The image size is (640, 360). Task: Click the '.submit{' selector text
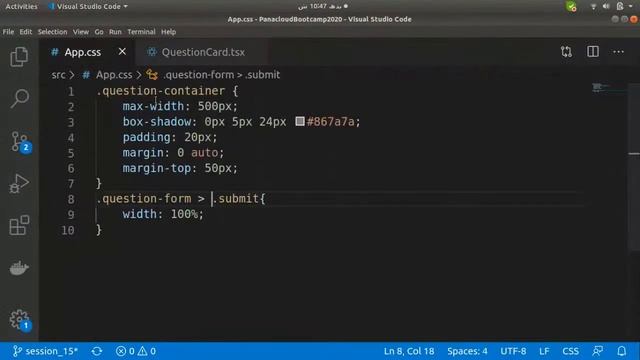(x=240, y=199)
